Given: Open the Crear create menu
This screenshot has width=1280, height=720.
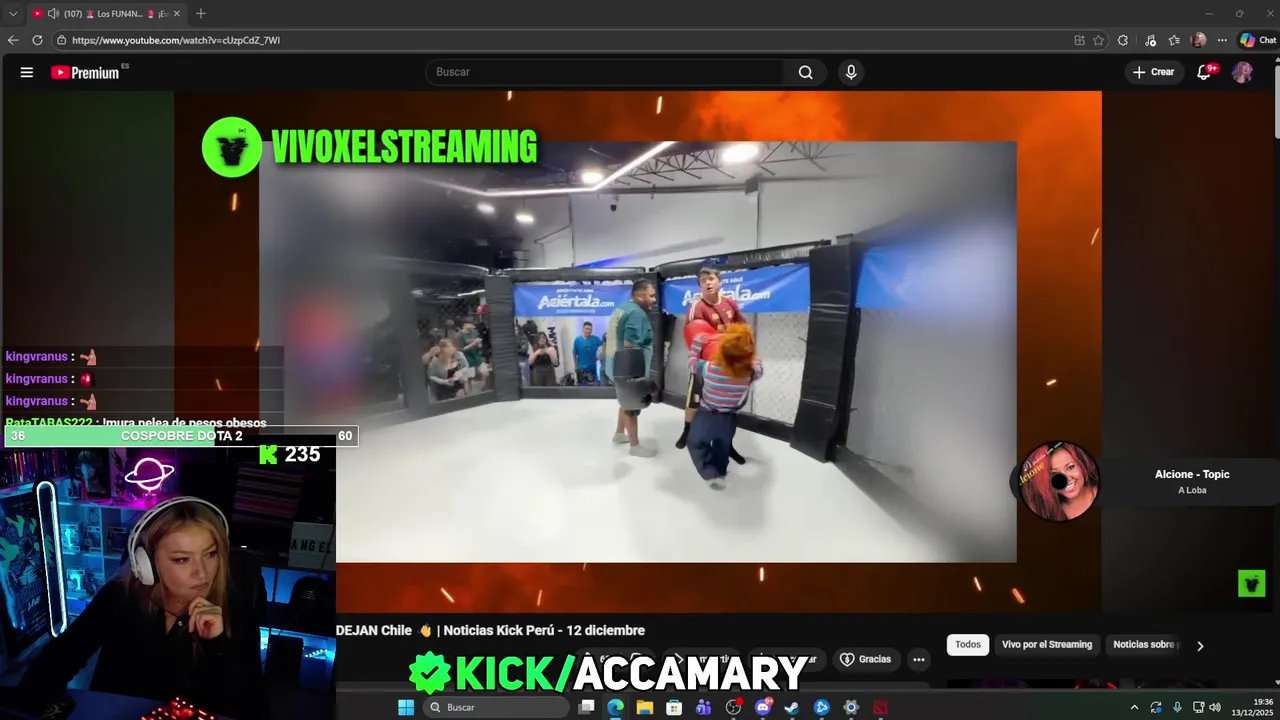Looking at the screenshot, I should pyautogui.click(x=1154, y=72).
